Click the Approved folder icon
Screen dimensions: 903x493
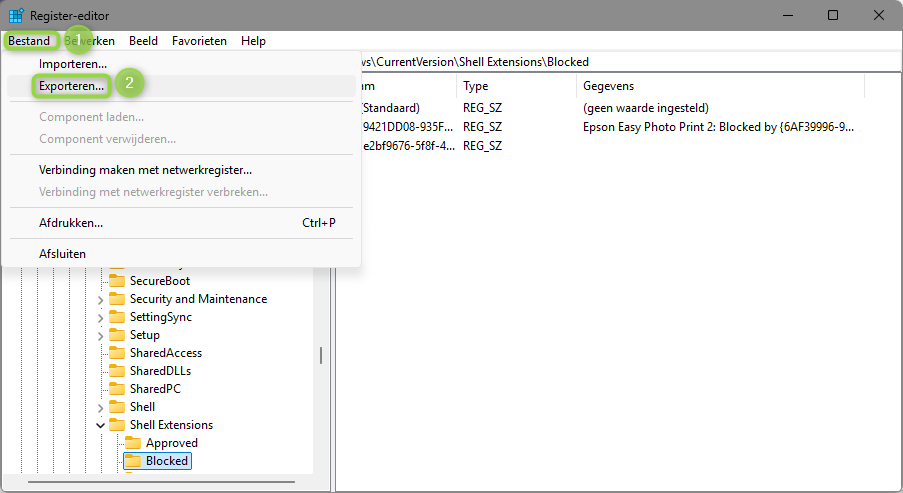click(x=133, y=443)
